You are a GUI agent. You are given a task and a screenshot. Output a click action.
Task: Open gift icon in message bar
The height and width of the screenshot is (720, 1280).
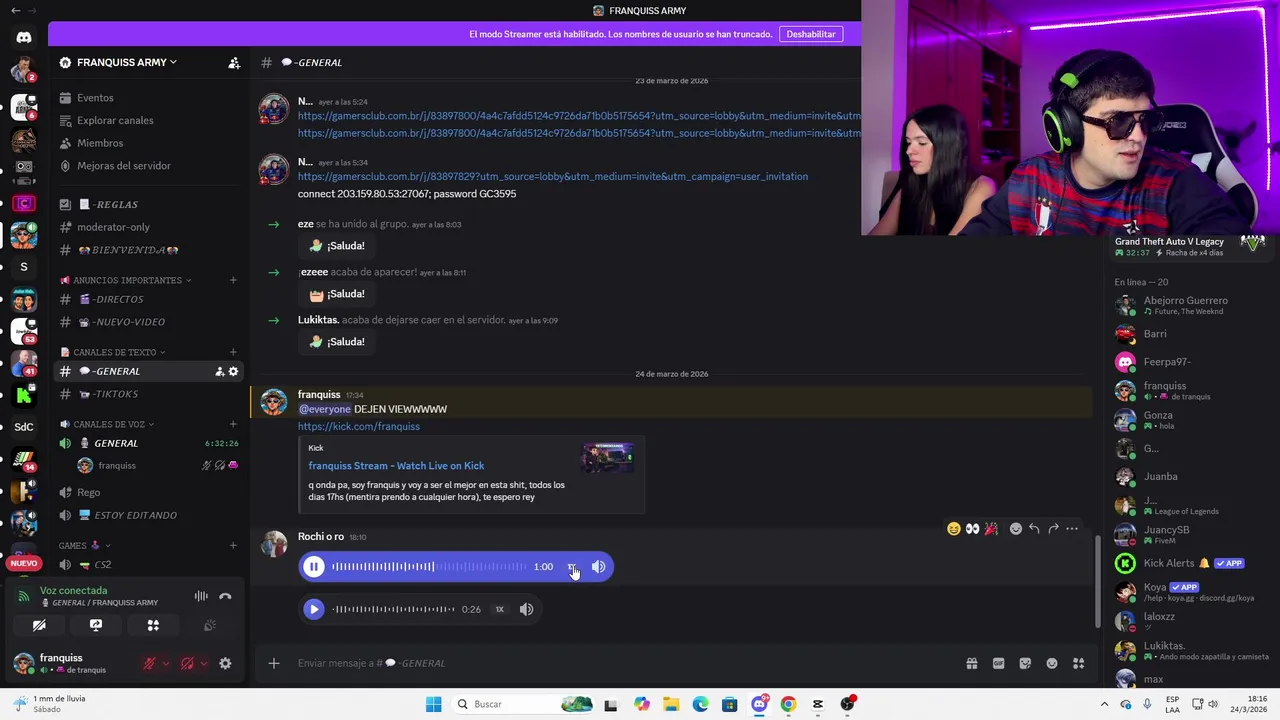(x=971, y=663)
